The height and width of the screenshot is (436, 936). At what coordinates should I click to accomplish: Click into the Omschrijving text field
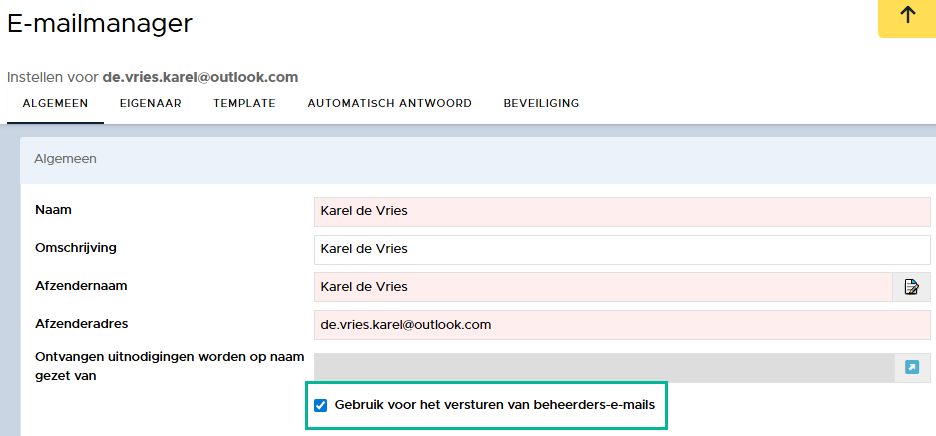coord(622,249)
